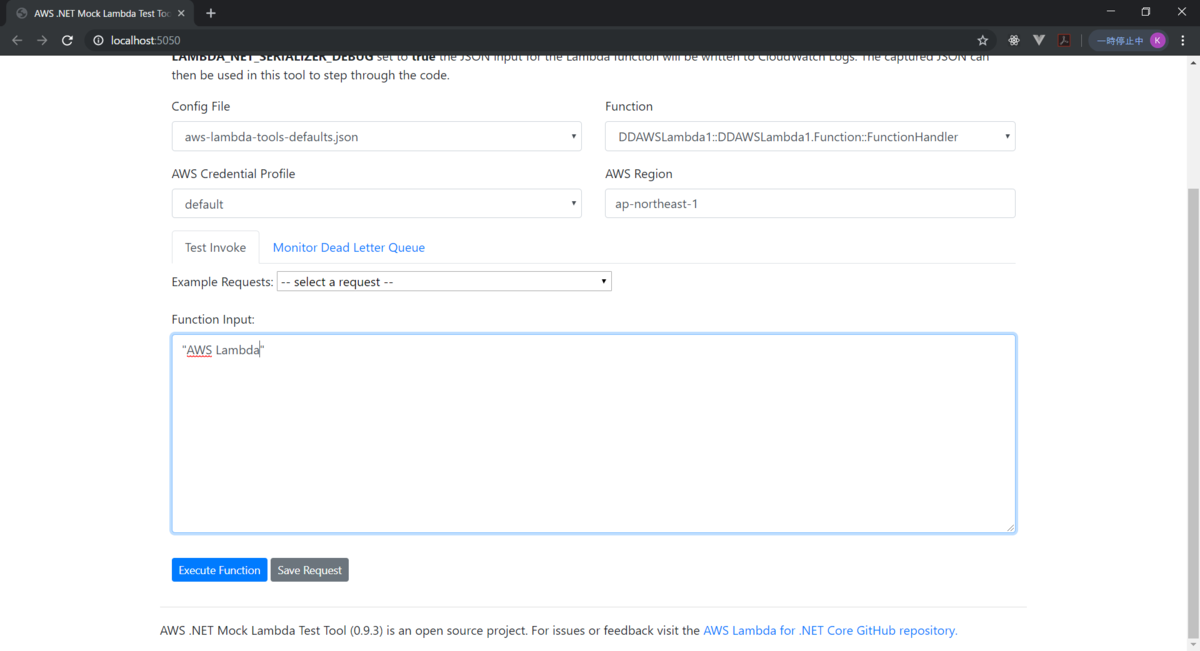Screen dimensions: 1200x651
Task: Click the Example Requests label
Action: pos(222,282)
